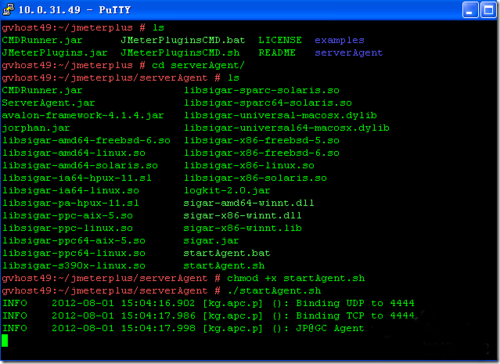Click the README file name
Screen dimensions: 500x364
coord(277,53)
